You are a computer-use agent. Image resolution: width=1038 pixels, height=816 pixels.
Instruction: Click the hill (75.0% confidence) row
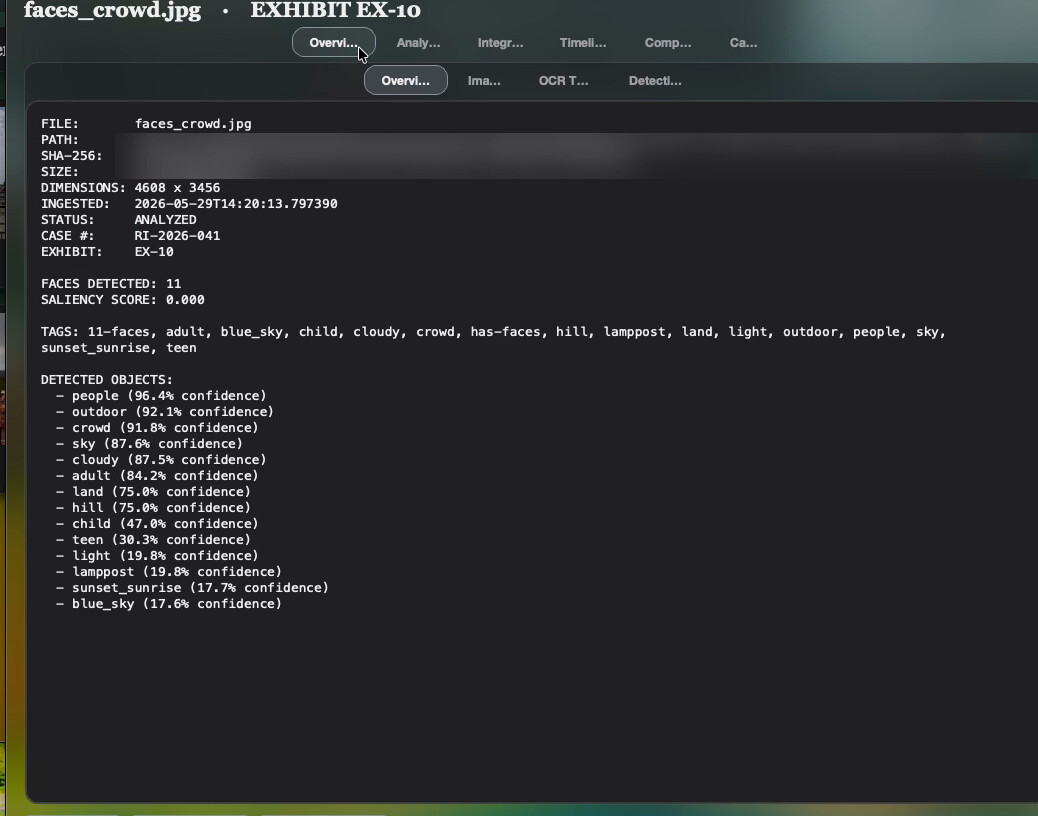[x=153, y=508]
